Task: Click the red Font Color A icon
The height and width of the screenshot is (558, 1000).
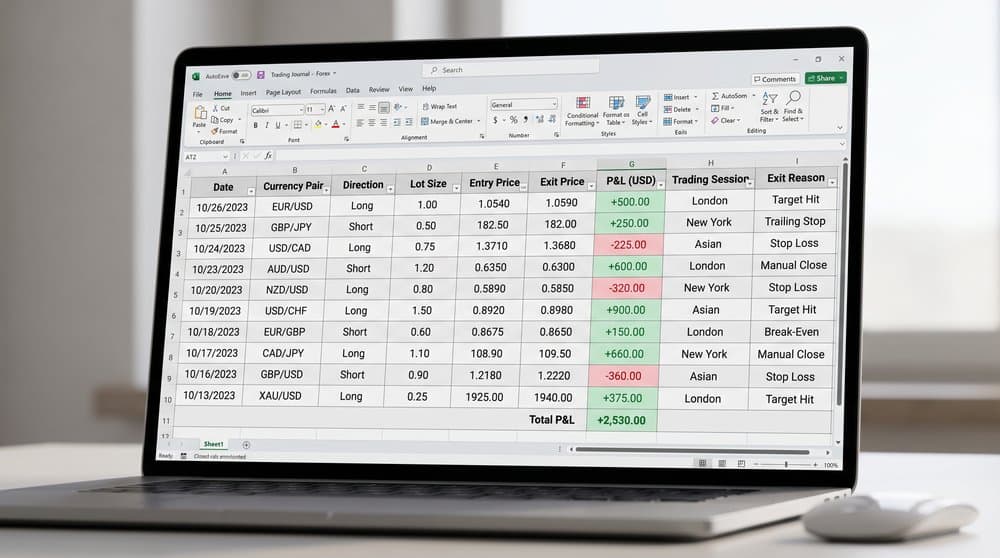Action: (335, 124)
